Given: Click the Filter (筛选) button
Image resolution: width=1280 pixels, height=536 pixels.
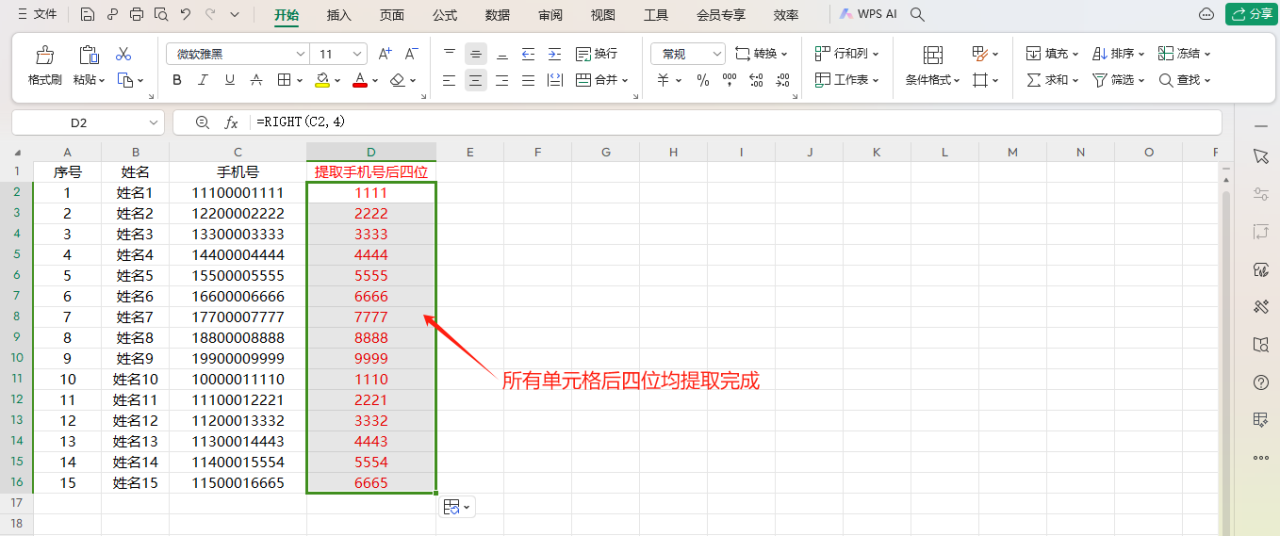Looking at the screenshot, I should coord(1120,80).
